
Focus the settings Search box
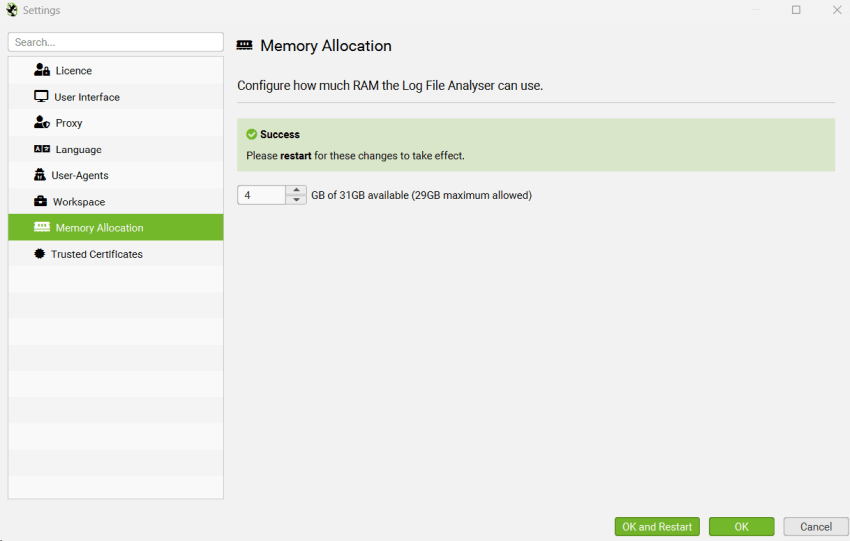click(115, 42)
